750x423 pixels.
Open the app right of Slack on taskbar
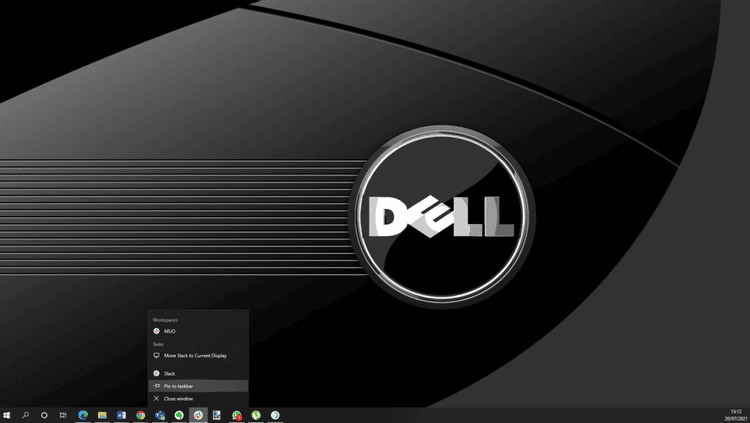[217, 415]
